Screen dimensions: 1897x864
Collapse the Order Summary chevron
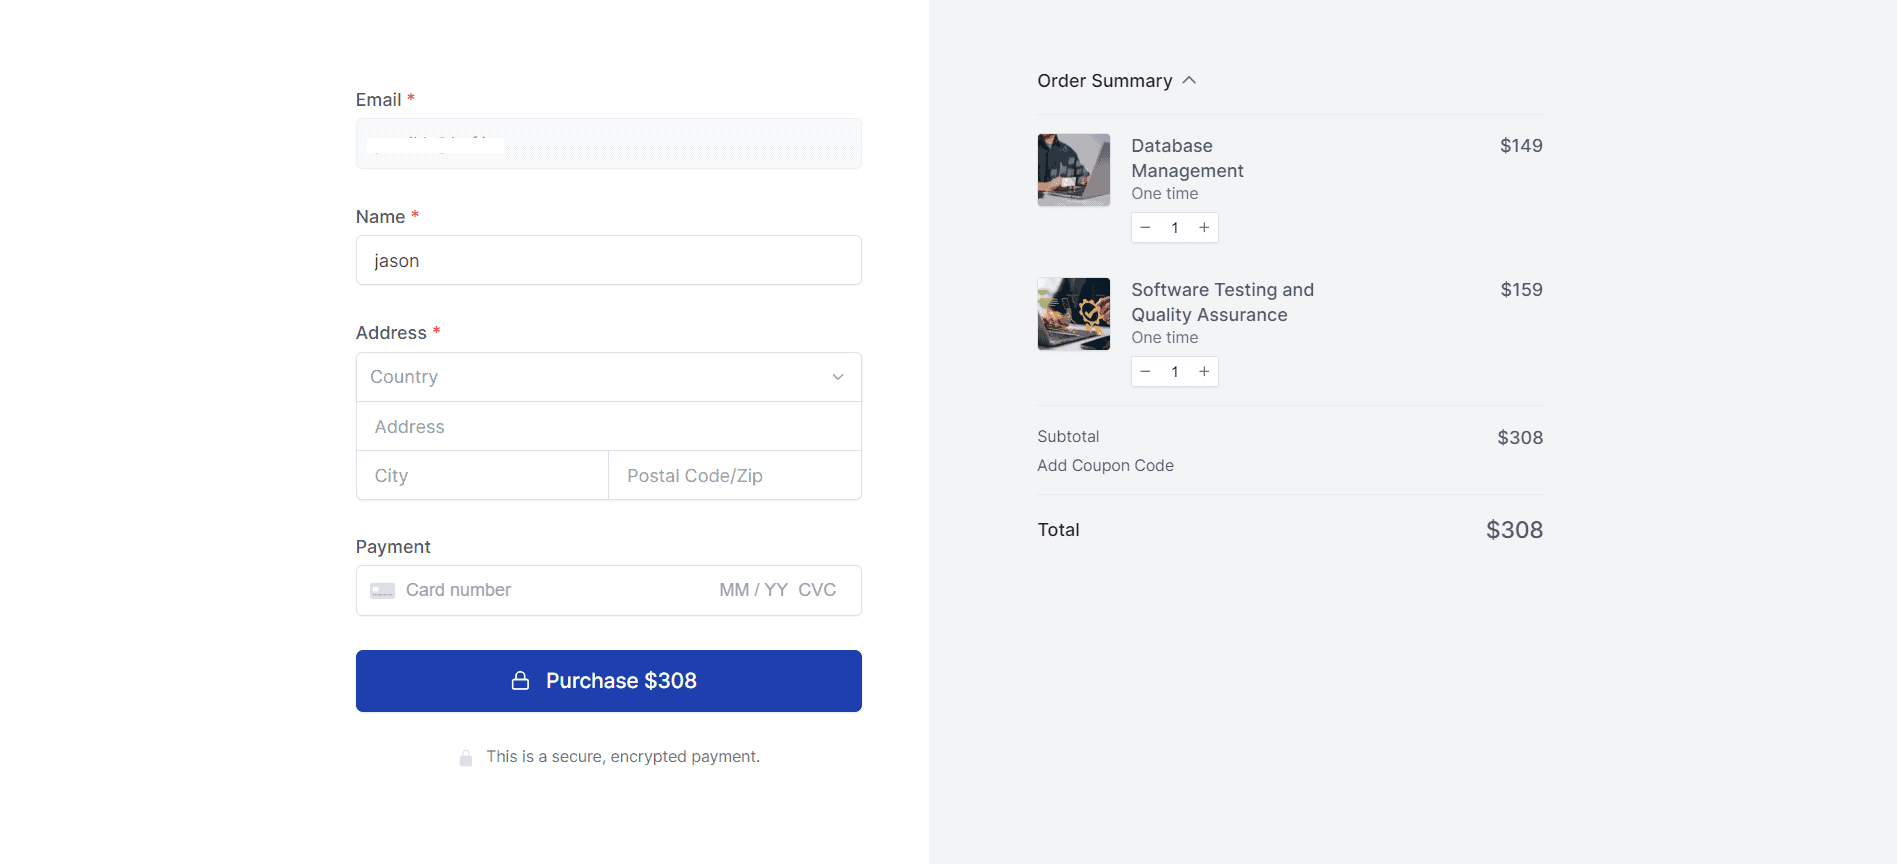coord(1189,81)
